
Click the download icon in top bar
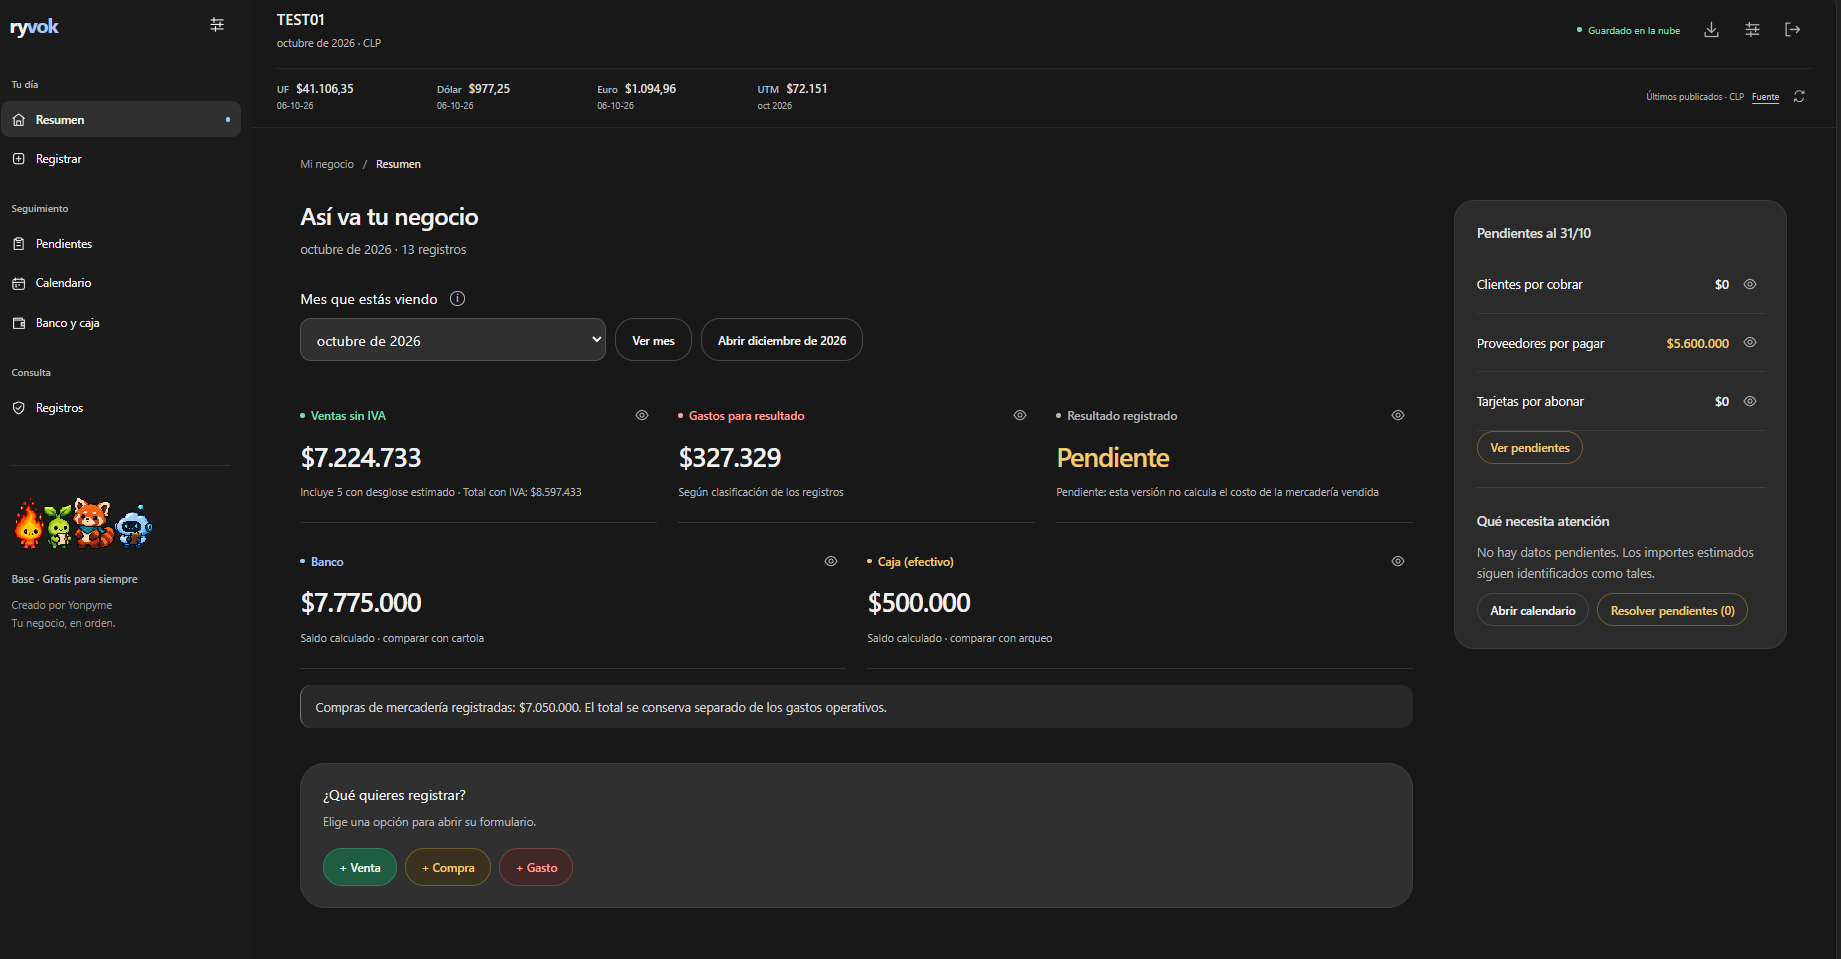click(1711, 30)
